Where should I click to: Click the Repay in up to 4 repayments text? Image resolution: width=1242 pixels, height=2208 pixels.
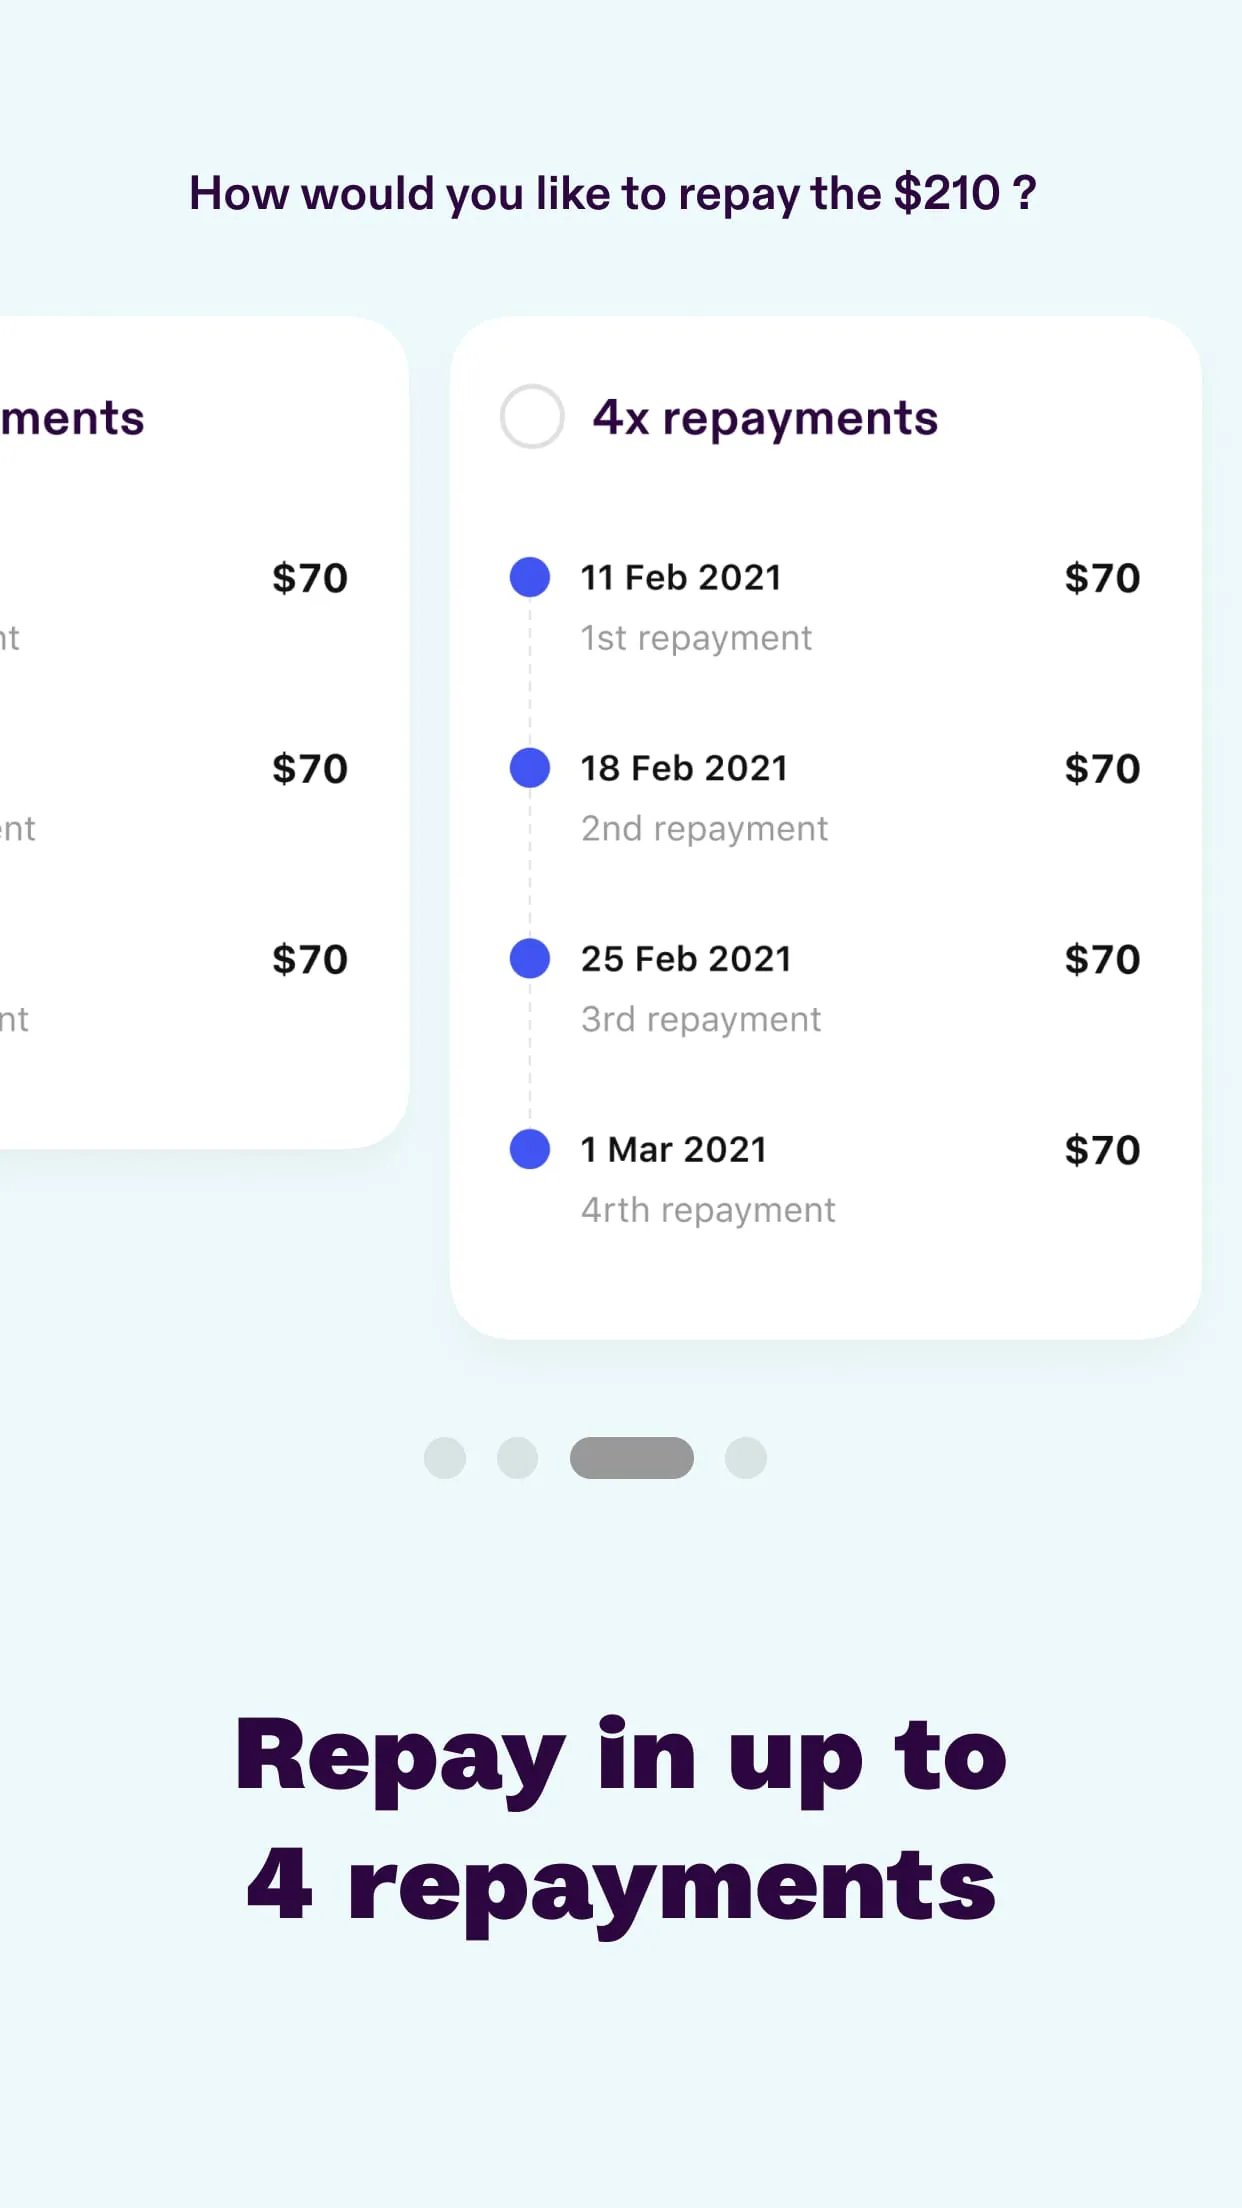point(620,1820)
